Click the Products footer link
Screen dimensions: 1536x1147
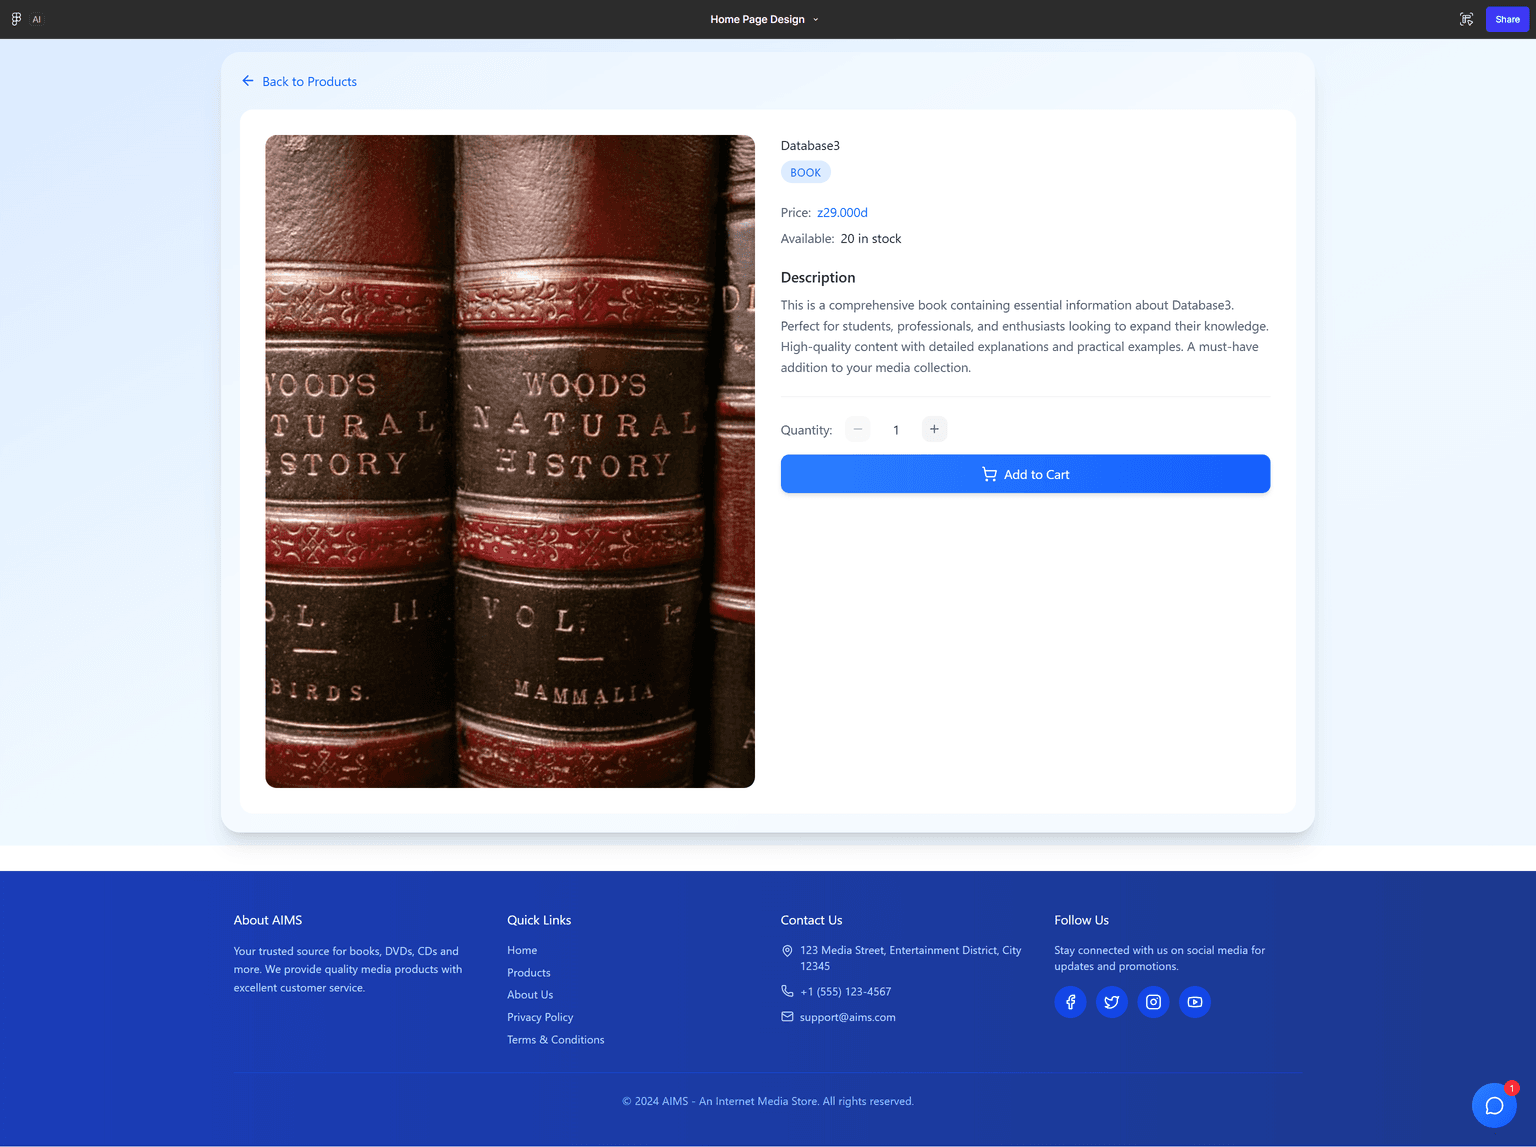pos(528,973)
